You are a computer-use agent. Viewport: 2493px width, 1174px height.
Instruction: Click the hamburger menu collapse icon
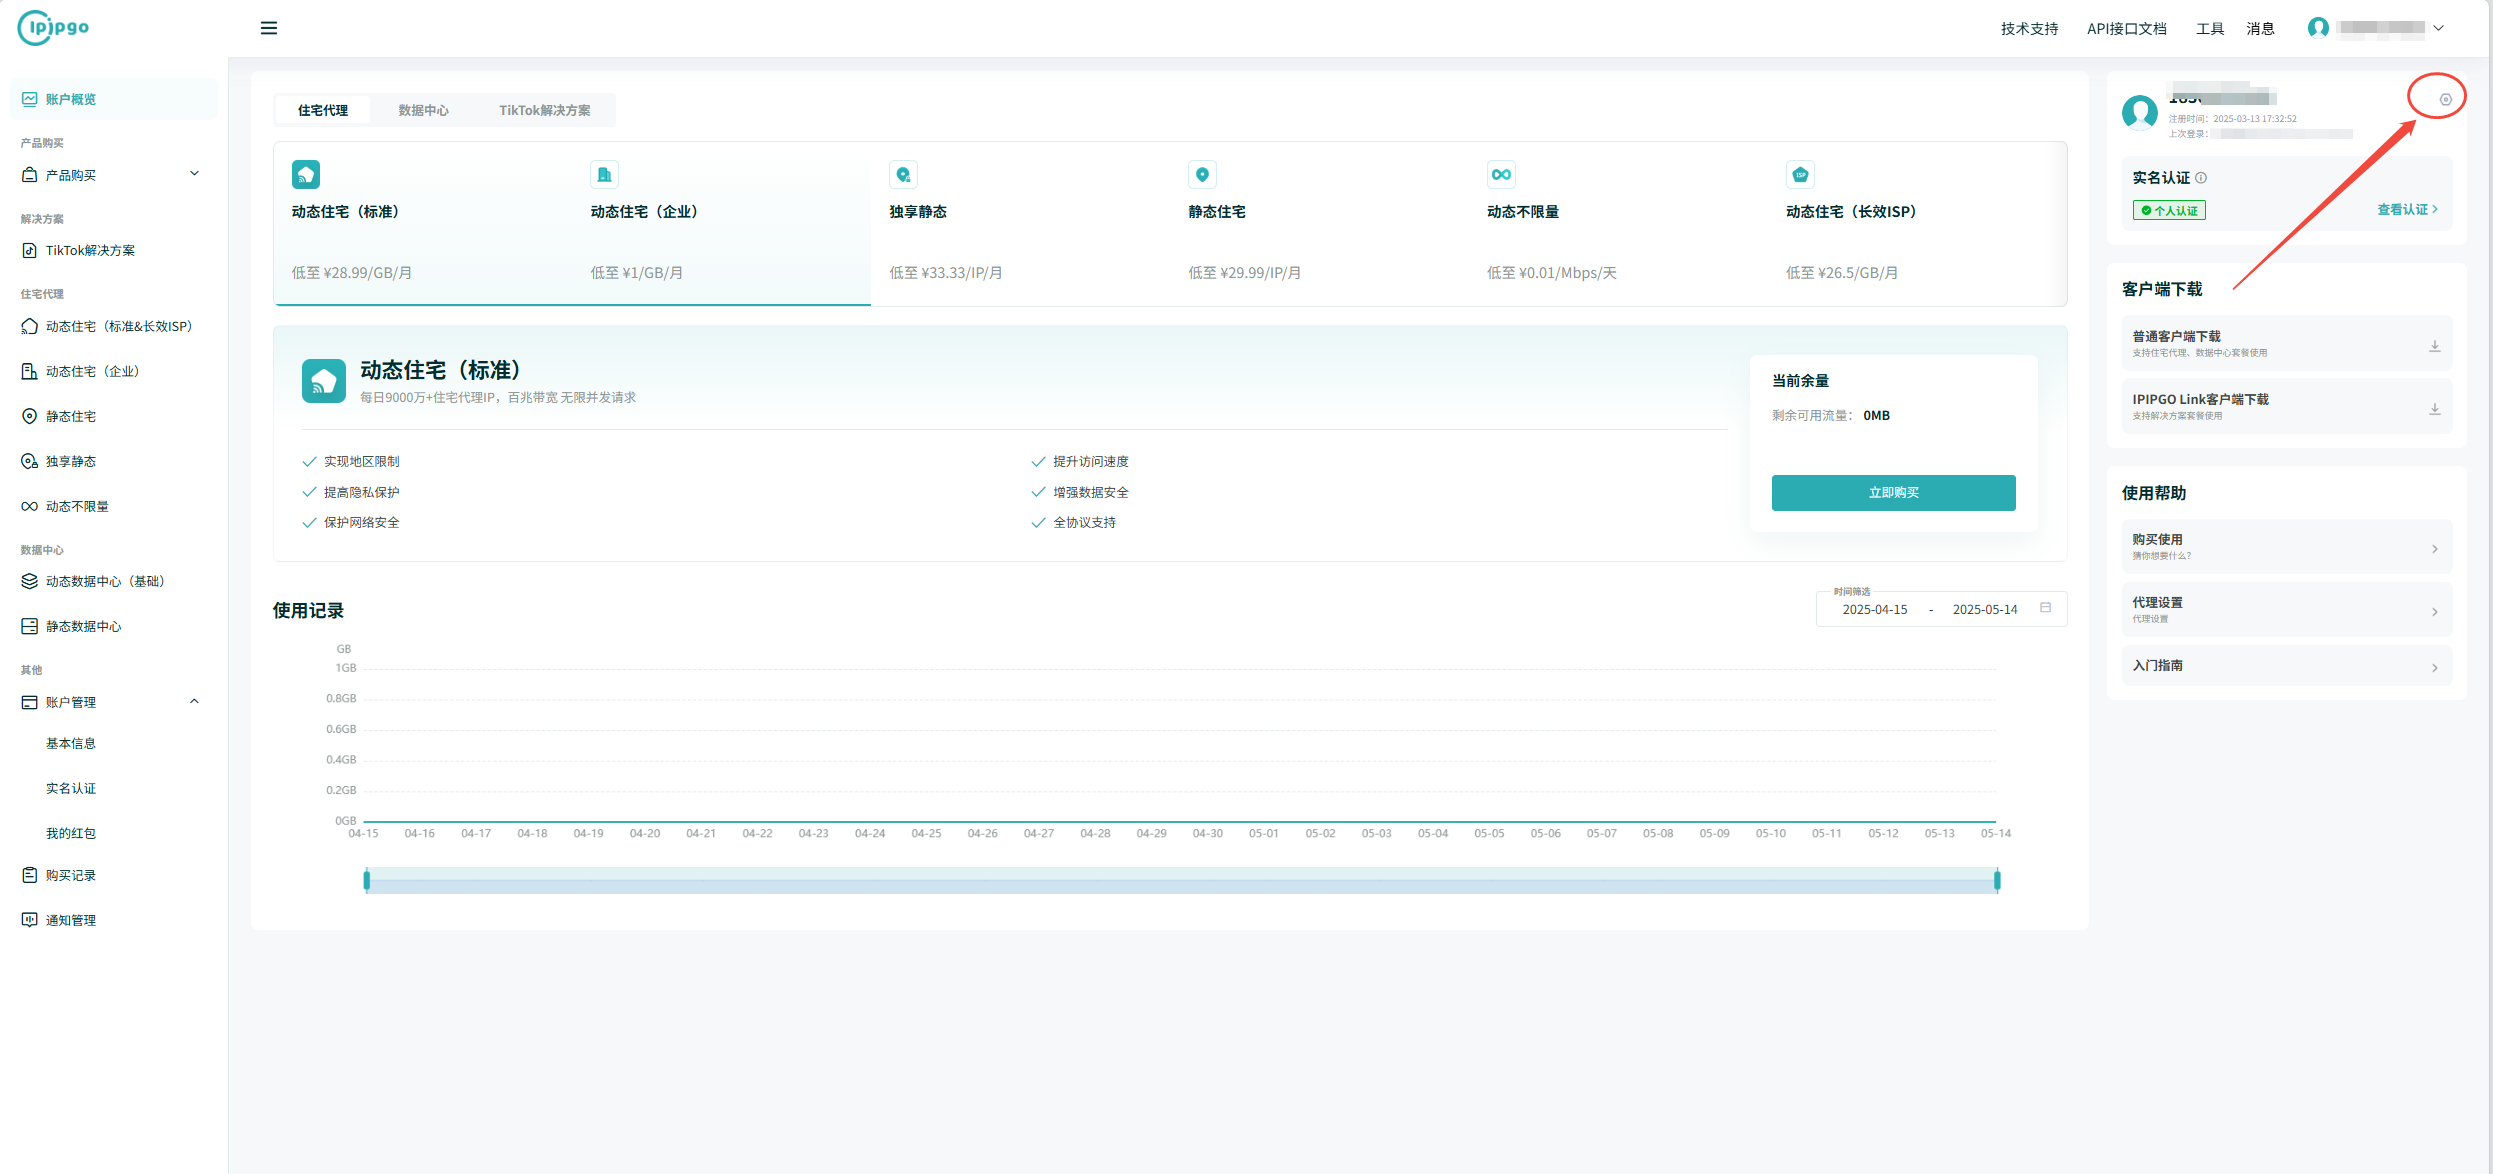tap(268, 28)
